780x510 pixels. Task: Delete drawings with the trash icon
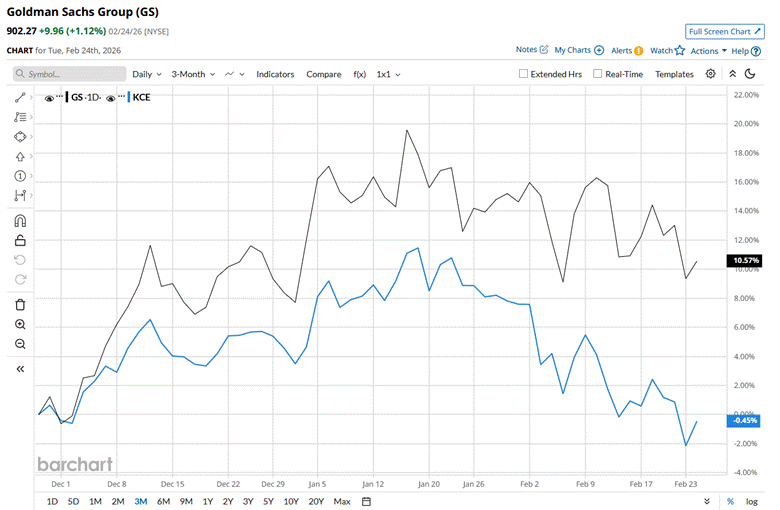coord(20,305)
